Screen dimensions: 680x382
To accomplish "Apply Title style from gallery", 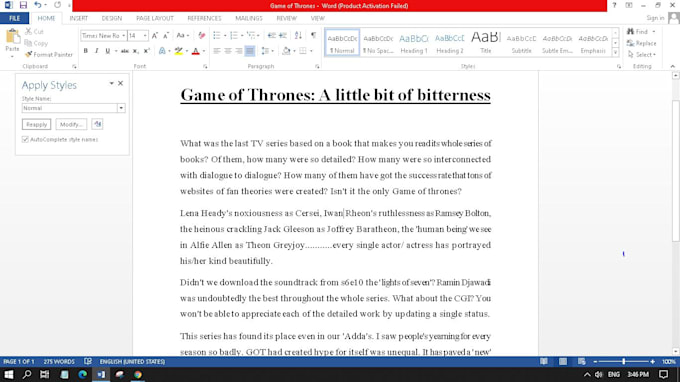I will [x=486, y=42].
